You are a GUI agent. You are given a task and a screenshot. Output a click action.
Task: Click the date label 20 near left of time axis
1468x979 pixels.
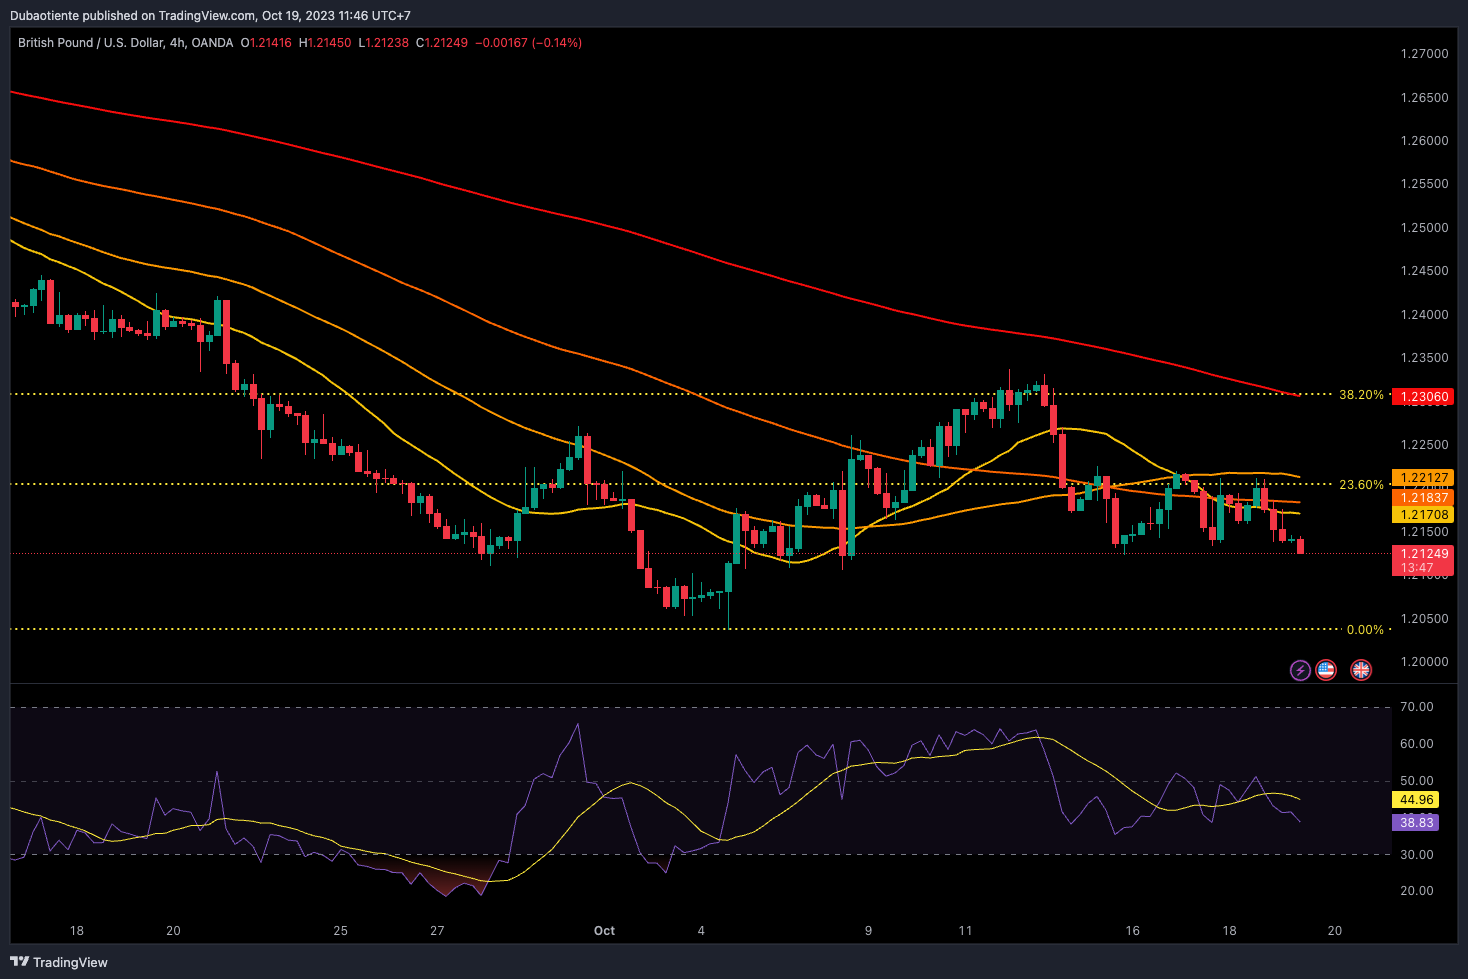(x=173, y=931)
